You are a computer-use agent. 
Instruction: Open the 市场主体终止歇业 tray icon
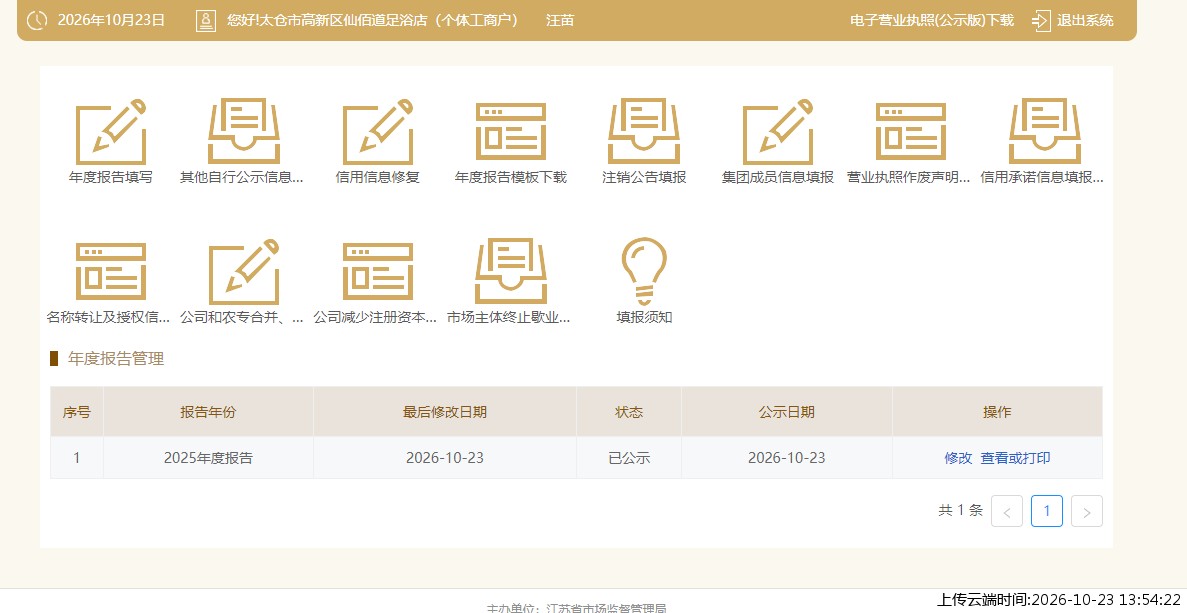tap(511, 272)
